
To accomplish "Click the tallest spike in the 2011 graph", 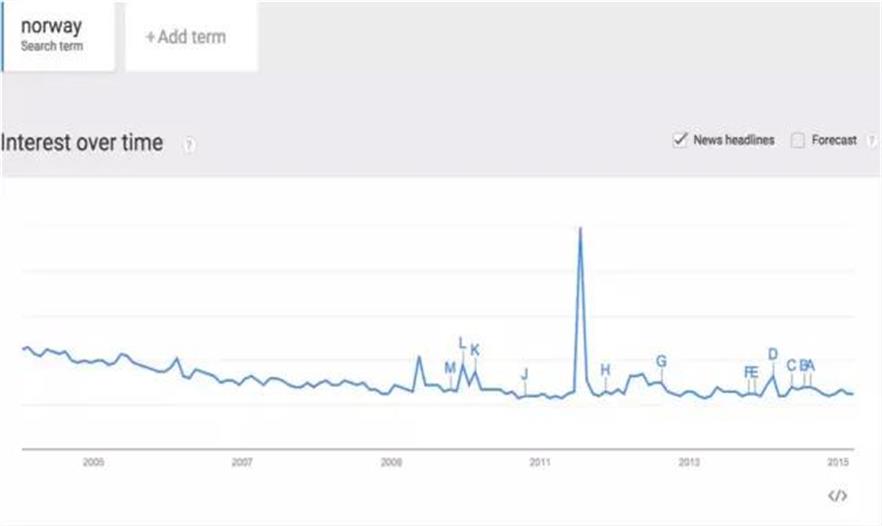I will pyautogui.click(x=580, y=230).
